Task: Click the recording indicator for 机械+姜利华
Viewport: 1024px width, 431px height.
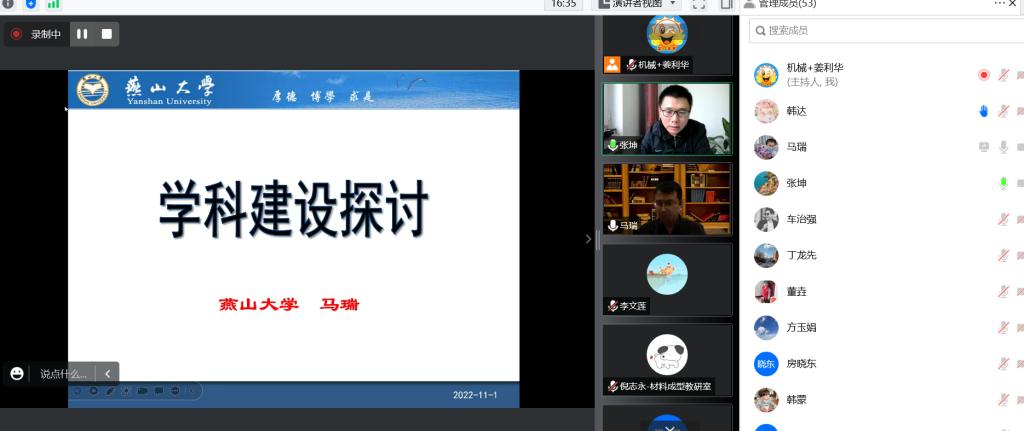Action: [x=983, y=75]
